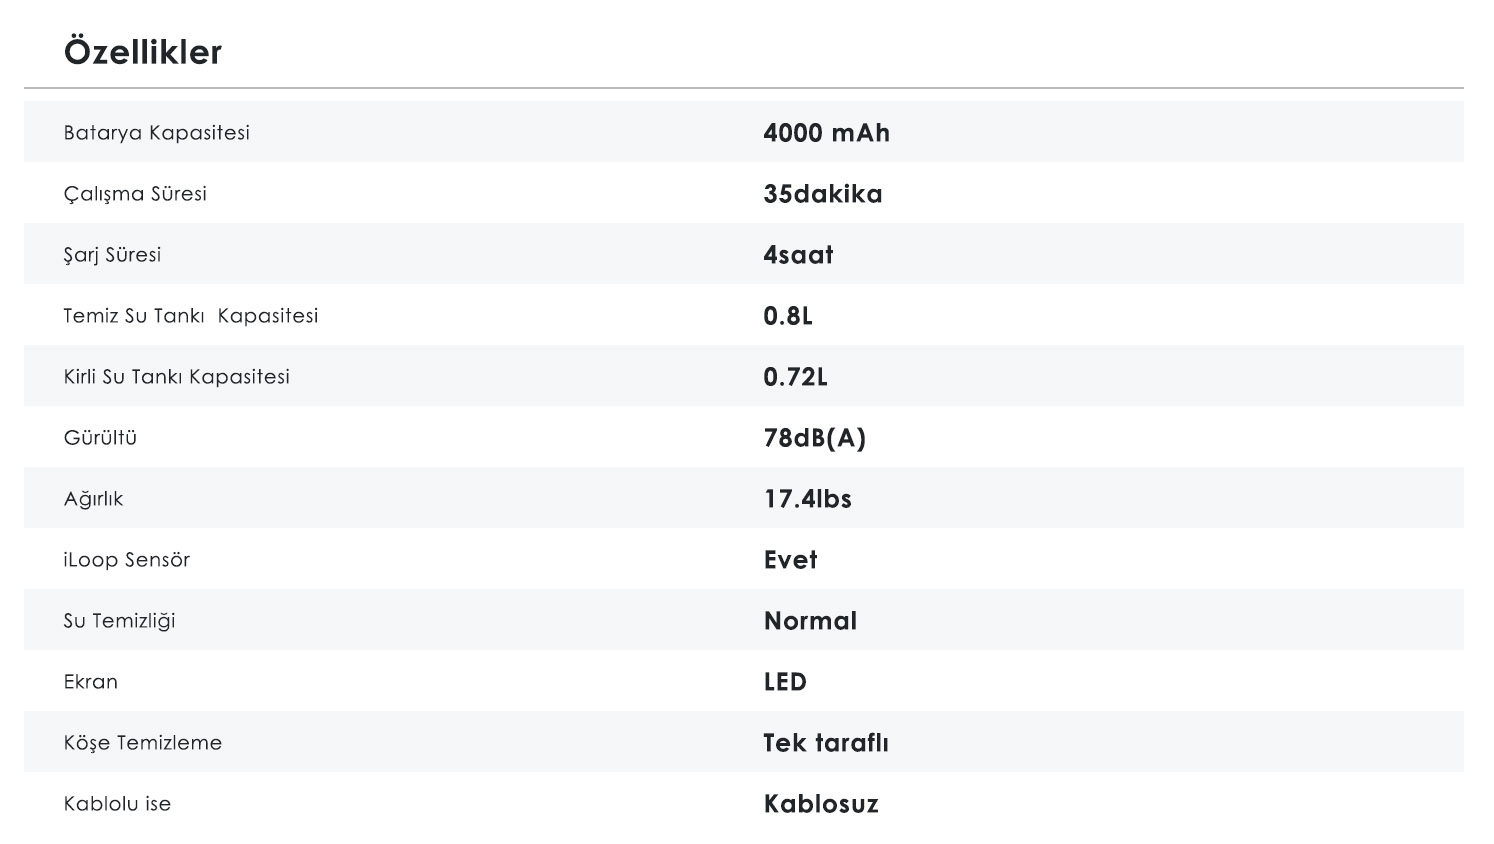Click the Özellikler heading
The width and height of the screenshot is (1494, 844).
pos(143,52)
